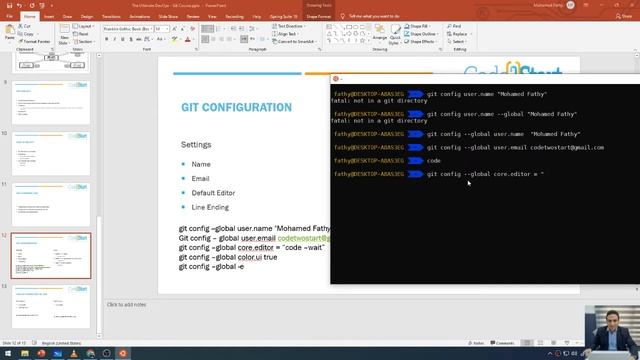Switch to Slide Sorter view in status bar
The image size is (640, 360).
tap(540, 343)
